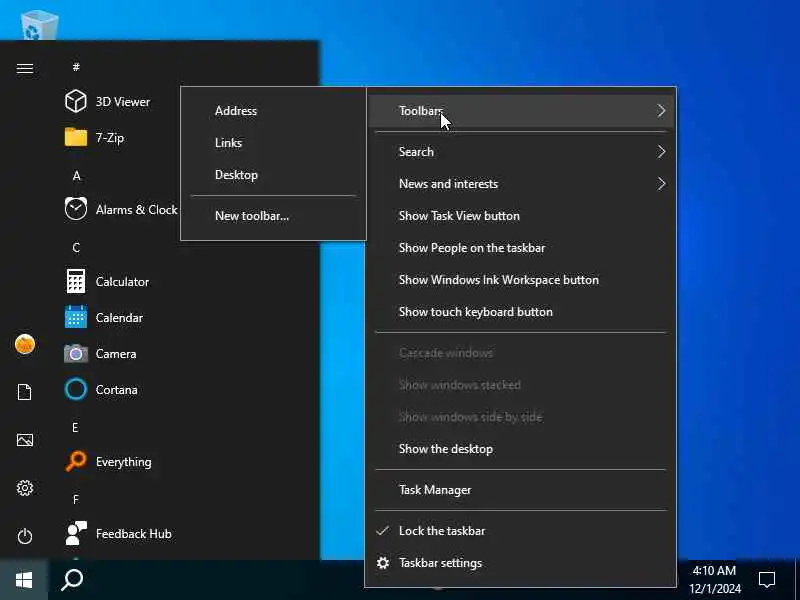Select News and interests entry
Viewport: 800px width, 600px height.
point(520,184)
